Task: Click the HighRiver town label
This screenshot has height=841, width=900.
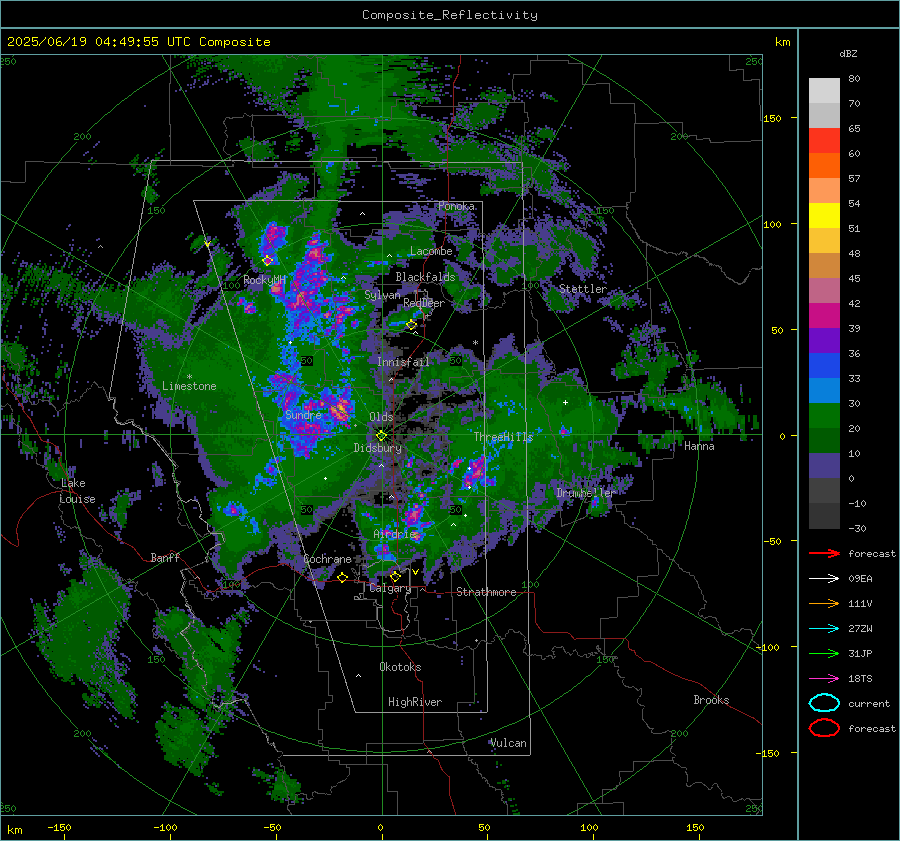Action: tap(415, 702)
